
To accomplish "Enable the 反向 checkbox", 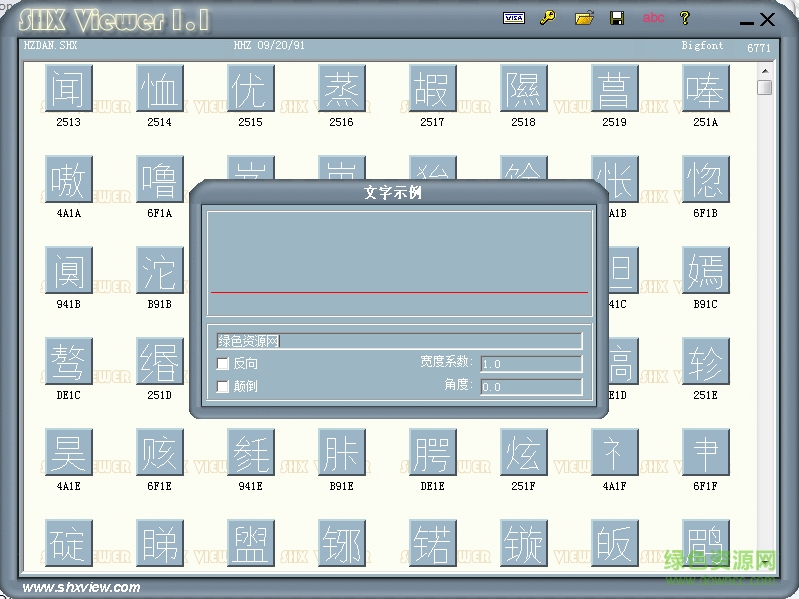I will pyautogui.click(x=223, y=364).
